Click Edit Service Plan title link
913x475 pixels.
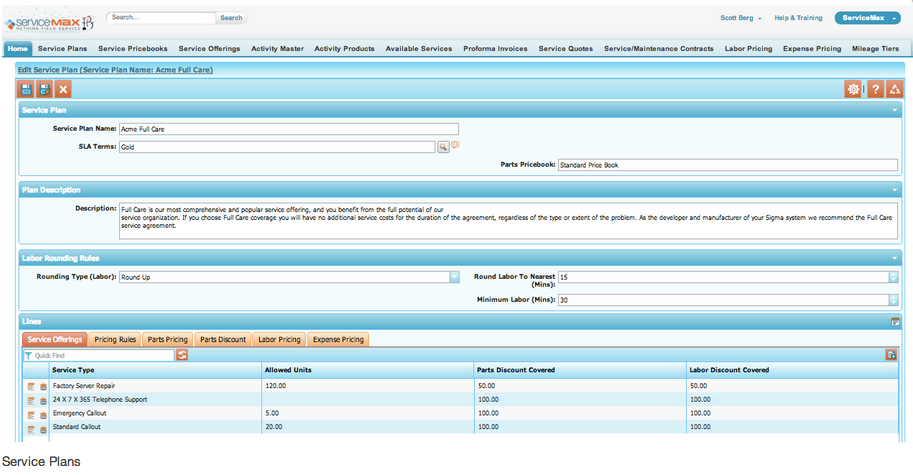point(115,70)
